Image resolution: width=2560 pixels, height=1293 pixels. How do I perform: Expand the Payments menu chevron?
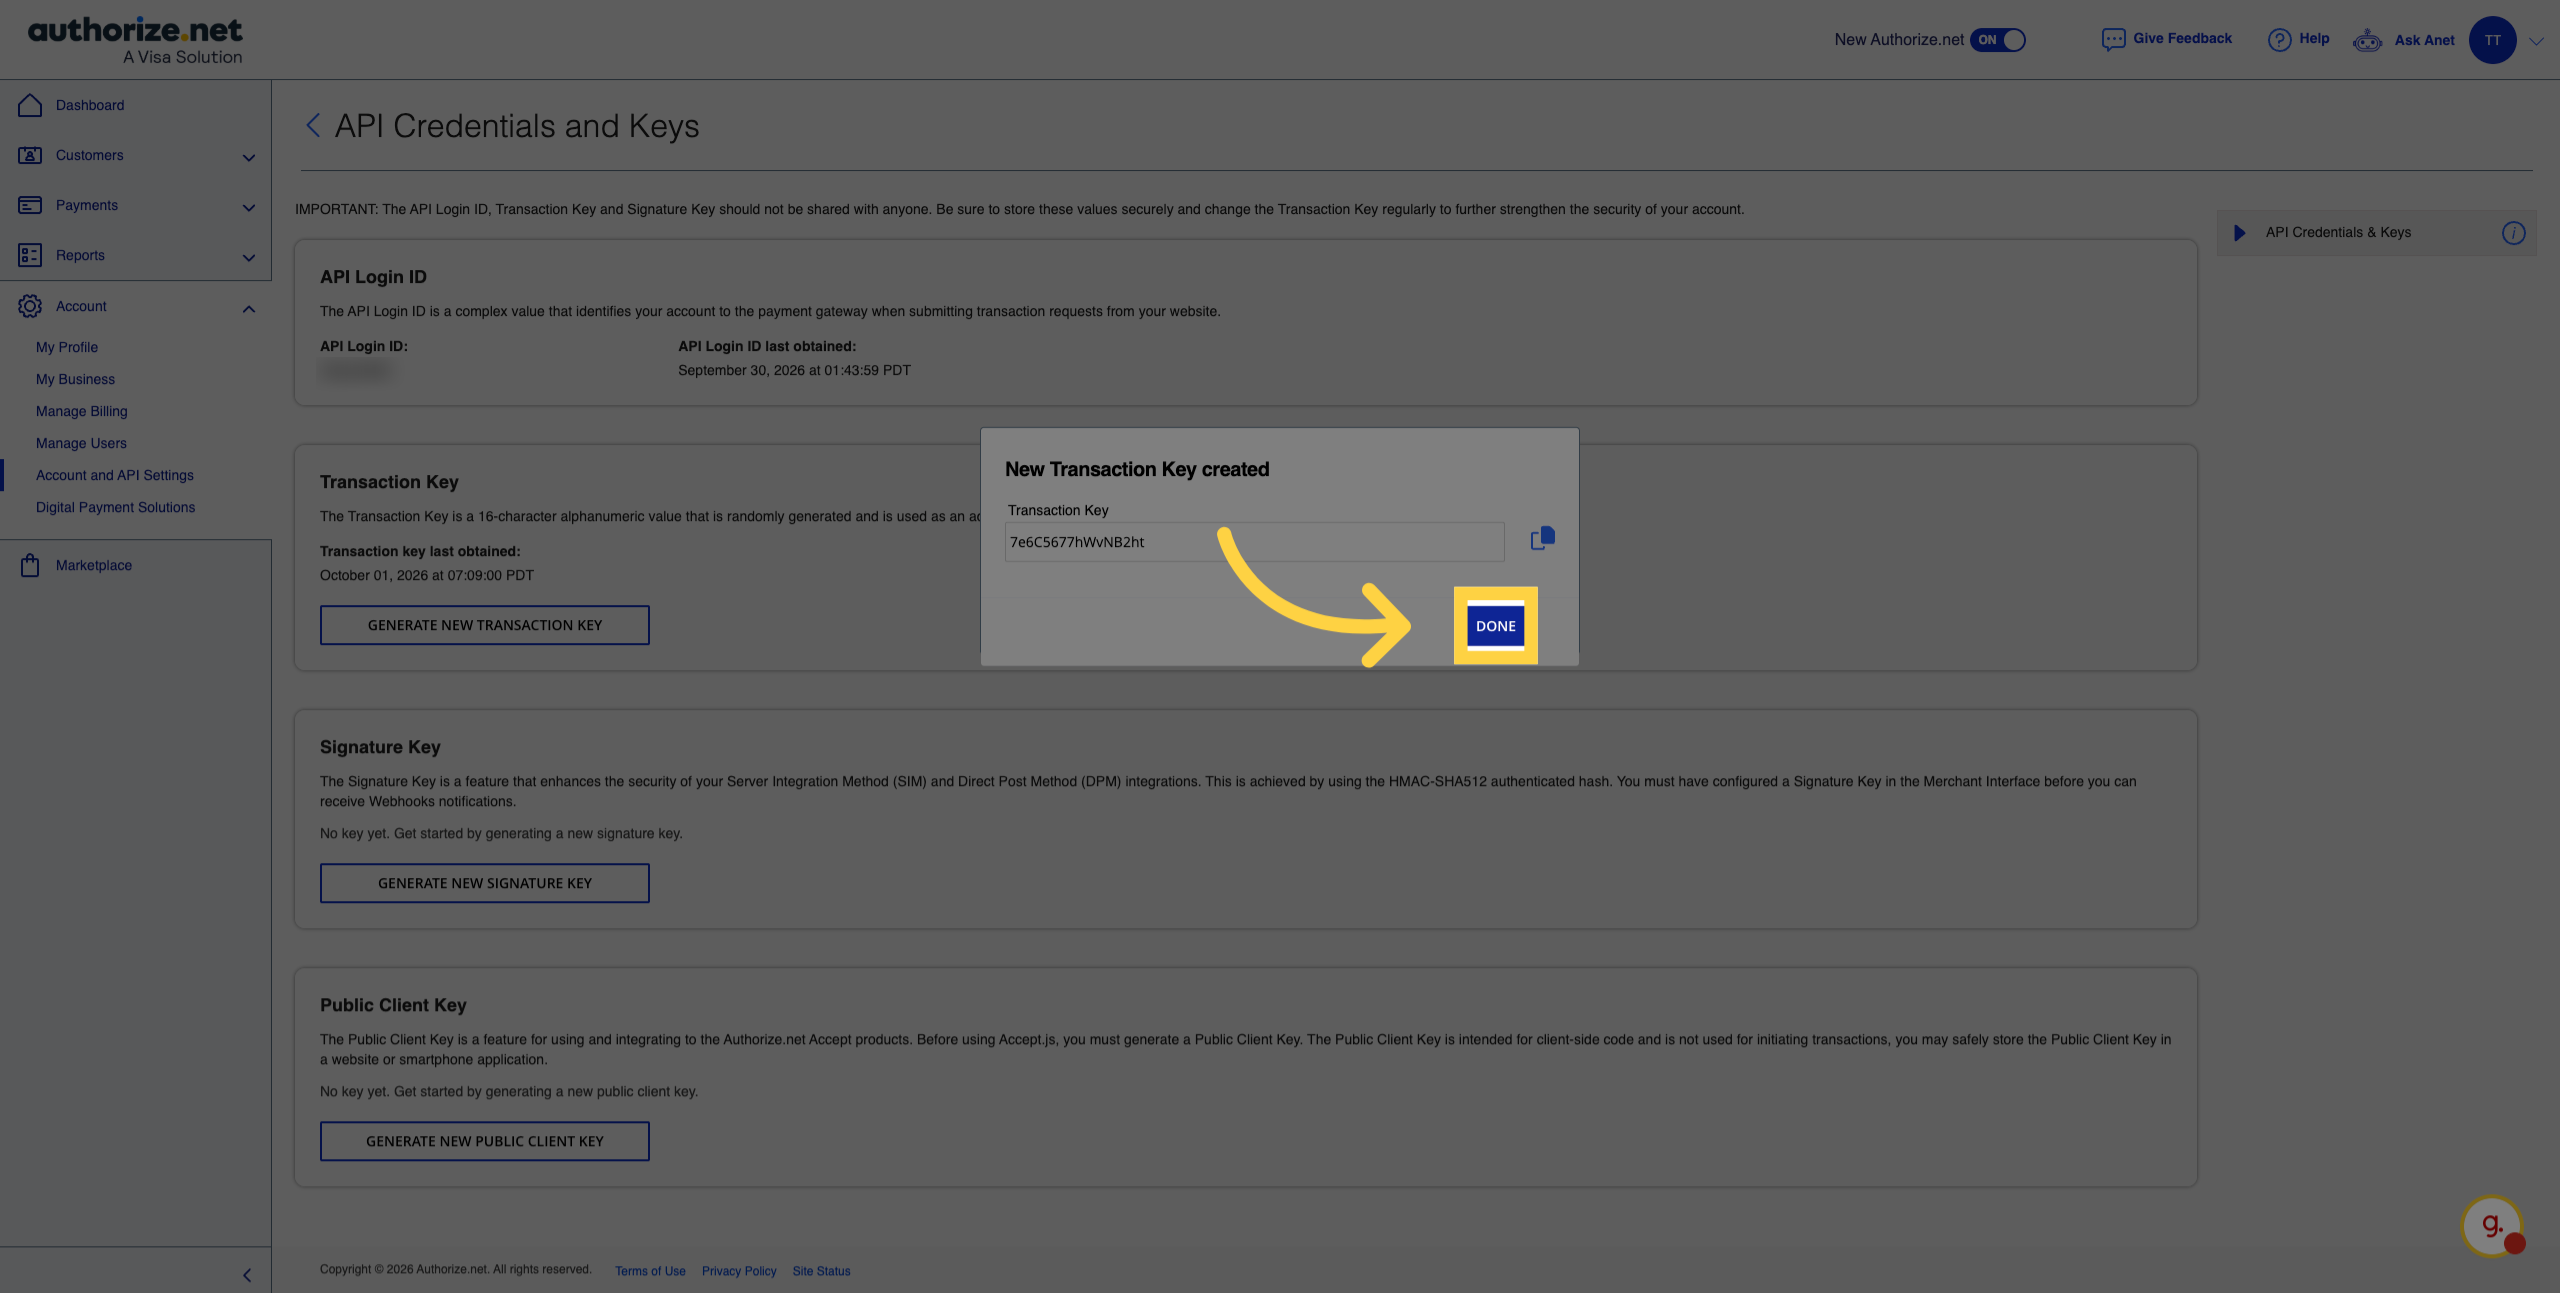tap(249, 207)
